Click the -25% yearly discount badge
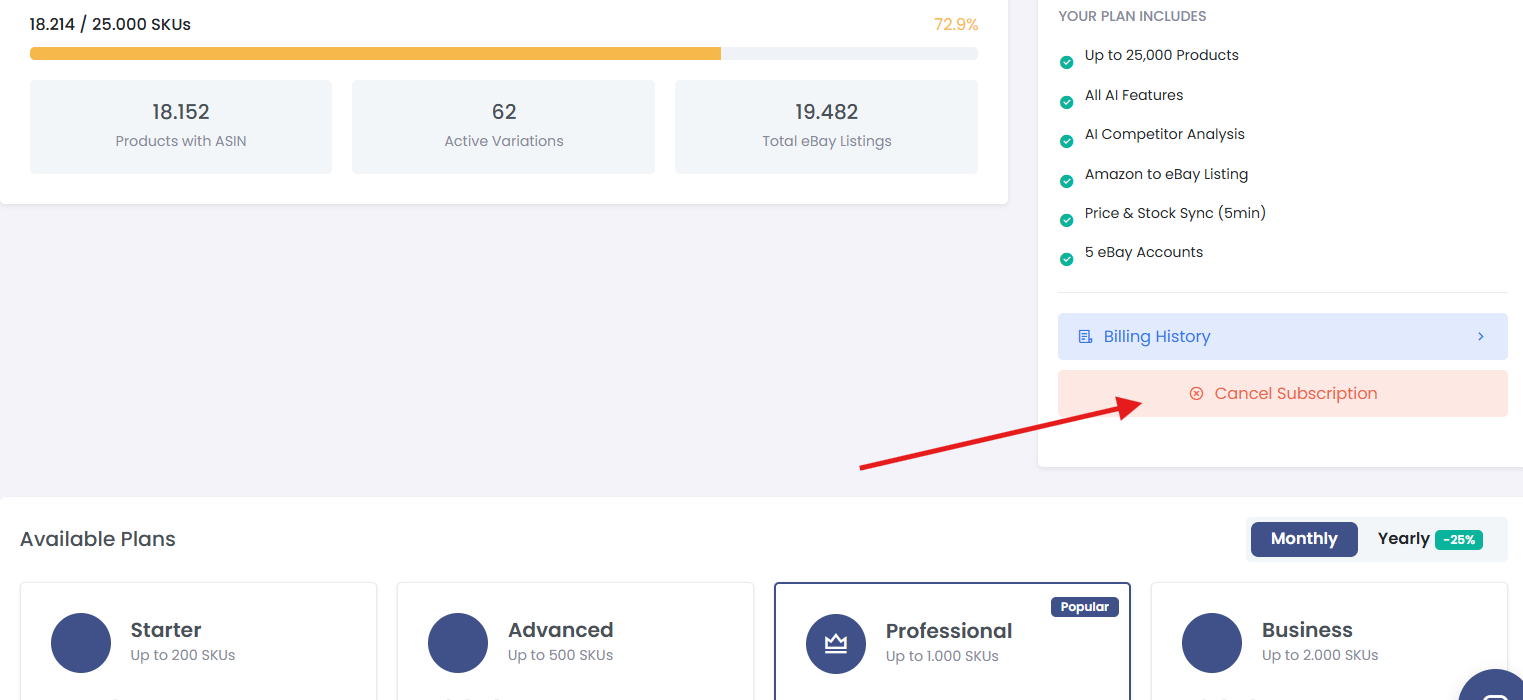Image resolution: width=1523 pixels, height=700 pixels. (x=1458, y=540)
